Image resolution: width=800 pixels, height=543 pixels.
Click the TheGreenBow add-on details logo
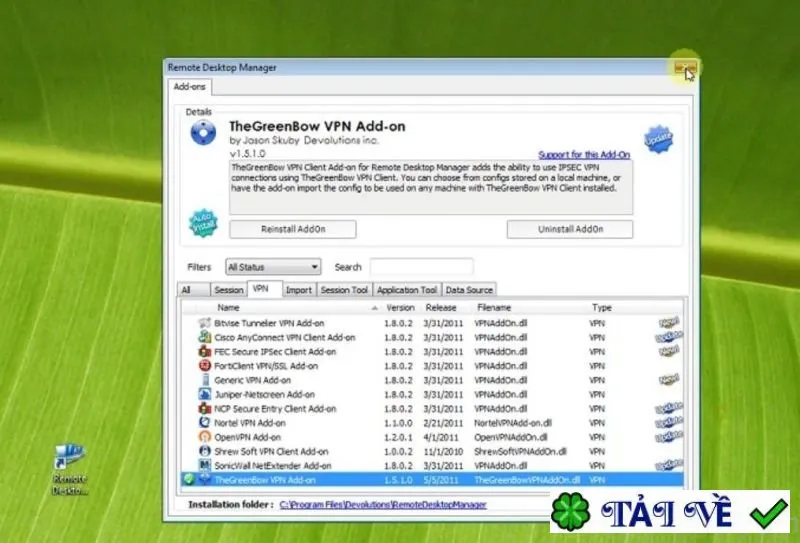point(203,133)
